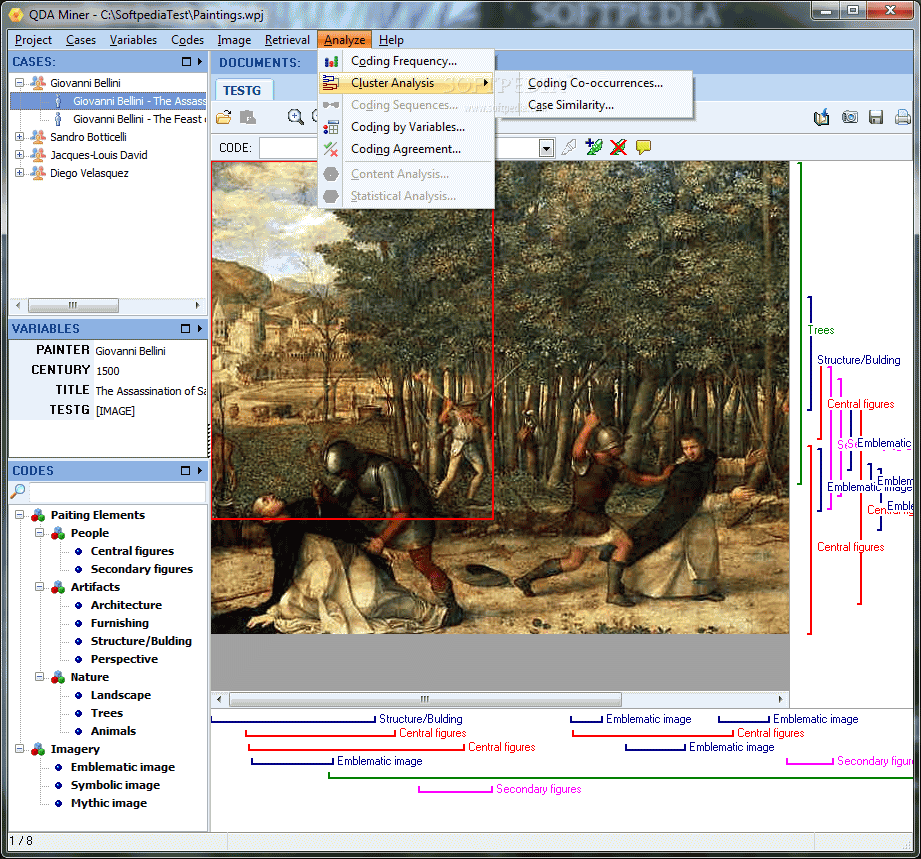Open the Project menu
Screen dimensions: 921x859
click(33, 40)
